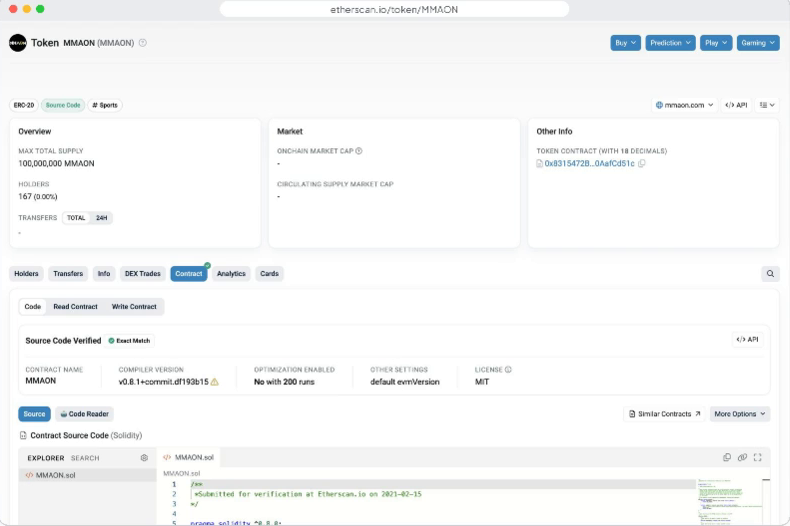Switch to the Cards tab
Image resolution: width=790 pixels, height=526 pixels.
click(269, 274)
